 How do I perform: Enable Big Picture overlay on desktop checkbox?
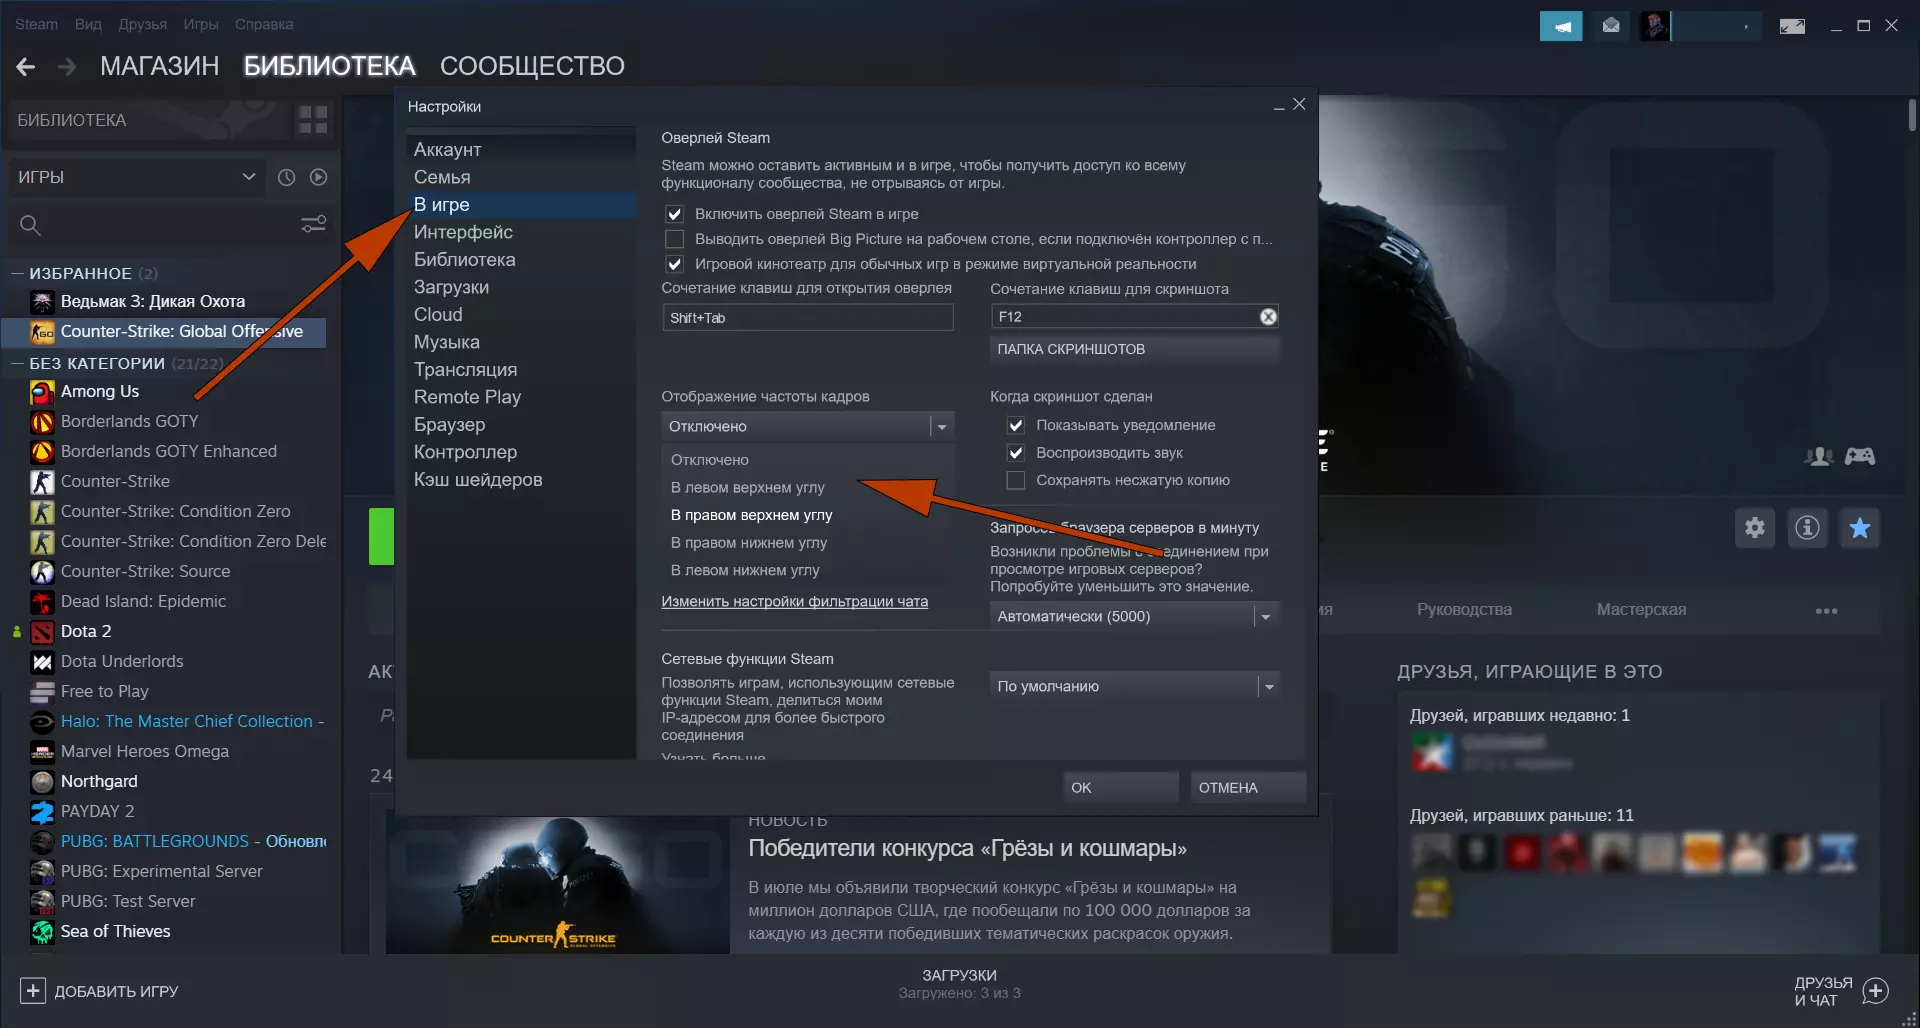[675, 239]
